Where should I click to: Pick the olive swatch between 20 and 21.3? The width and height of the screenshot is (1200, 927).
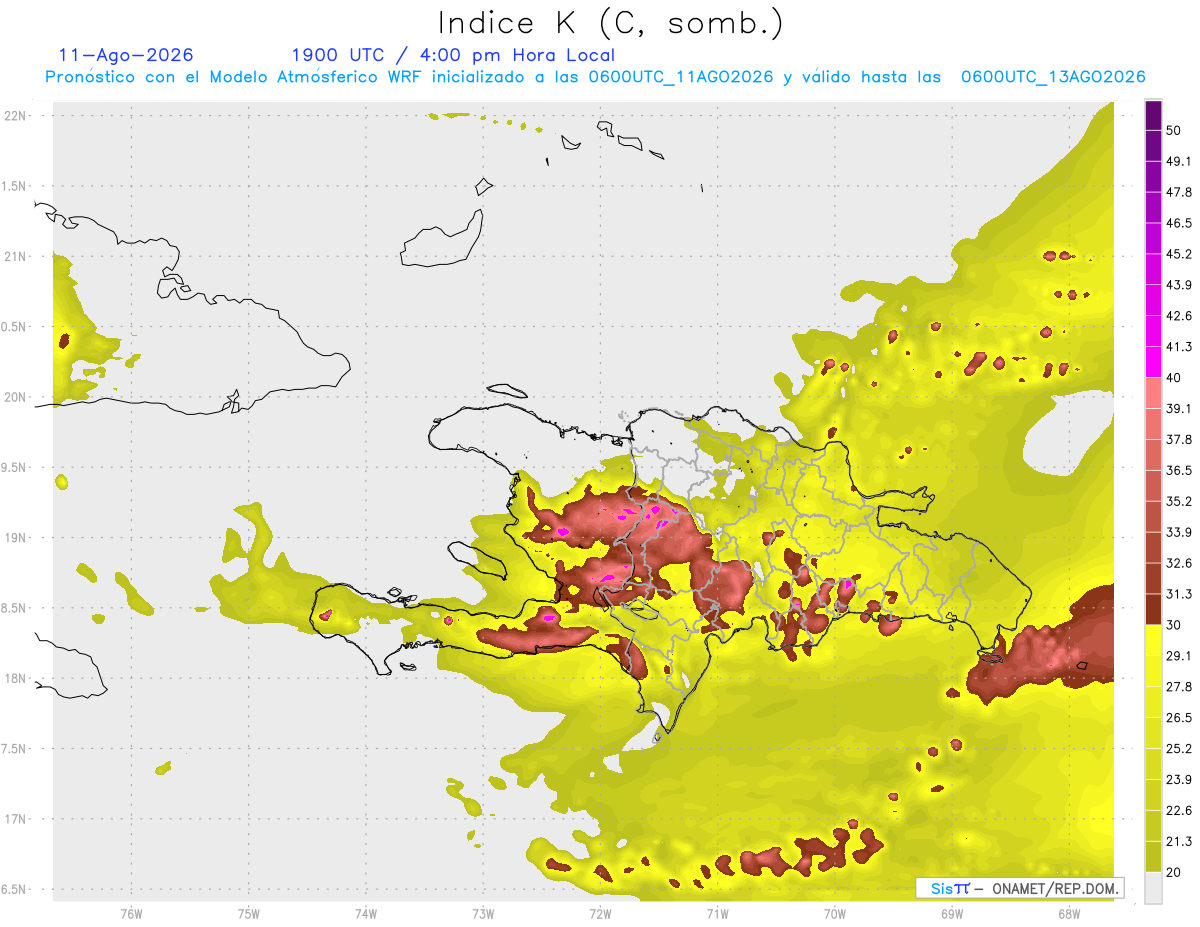[1153, 856]
